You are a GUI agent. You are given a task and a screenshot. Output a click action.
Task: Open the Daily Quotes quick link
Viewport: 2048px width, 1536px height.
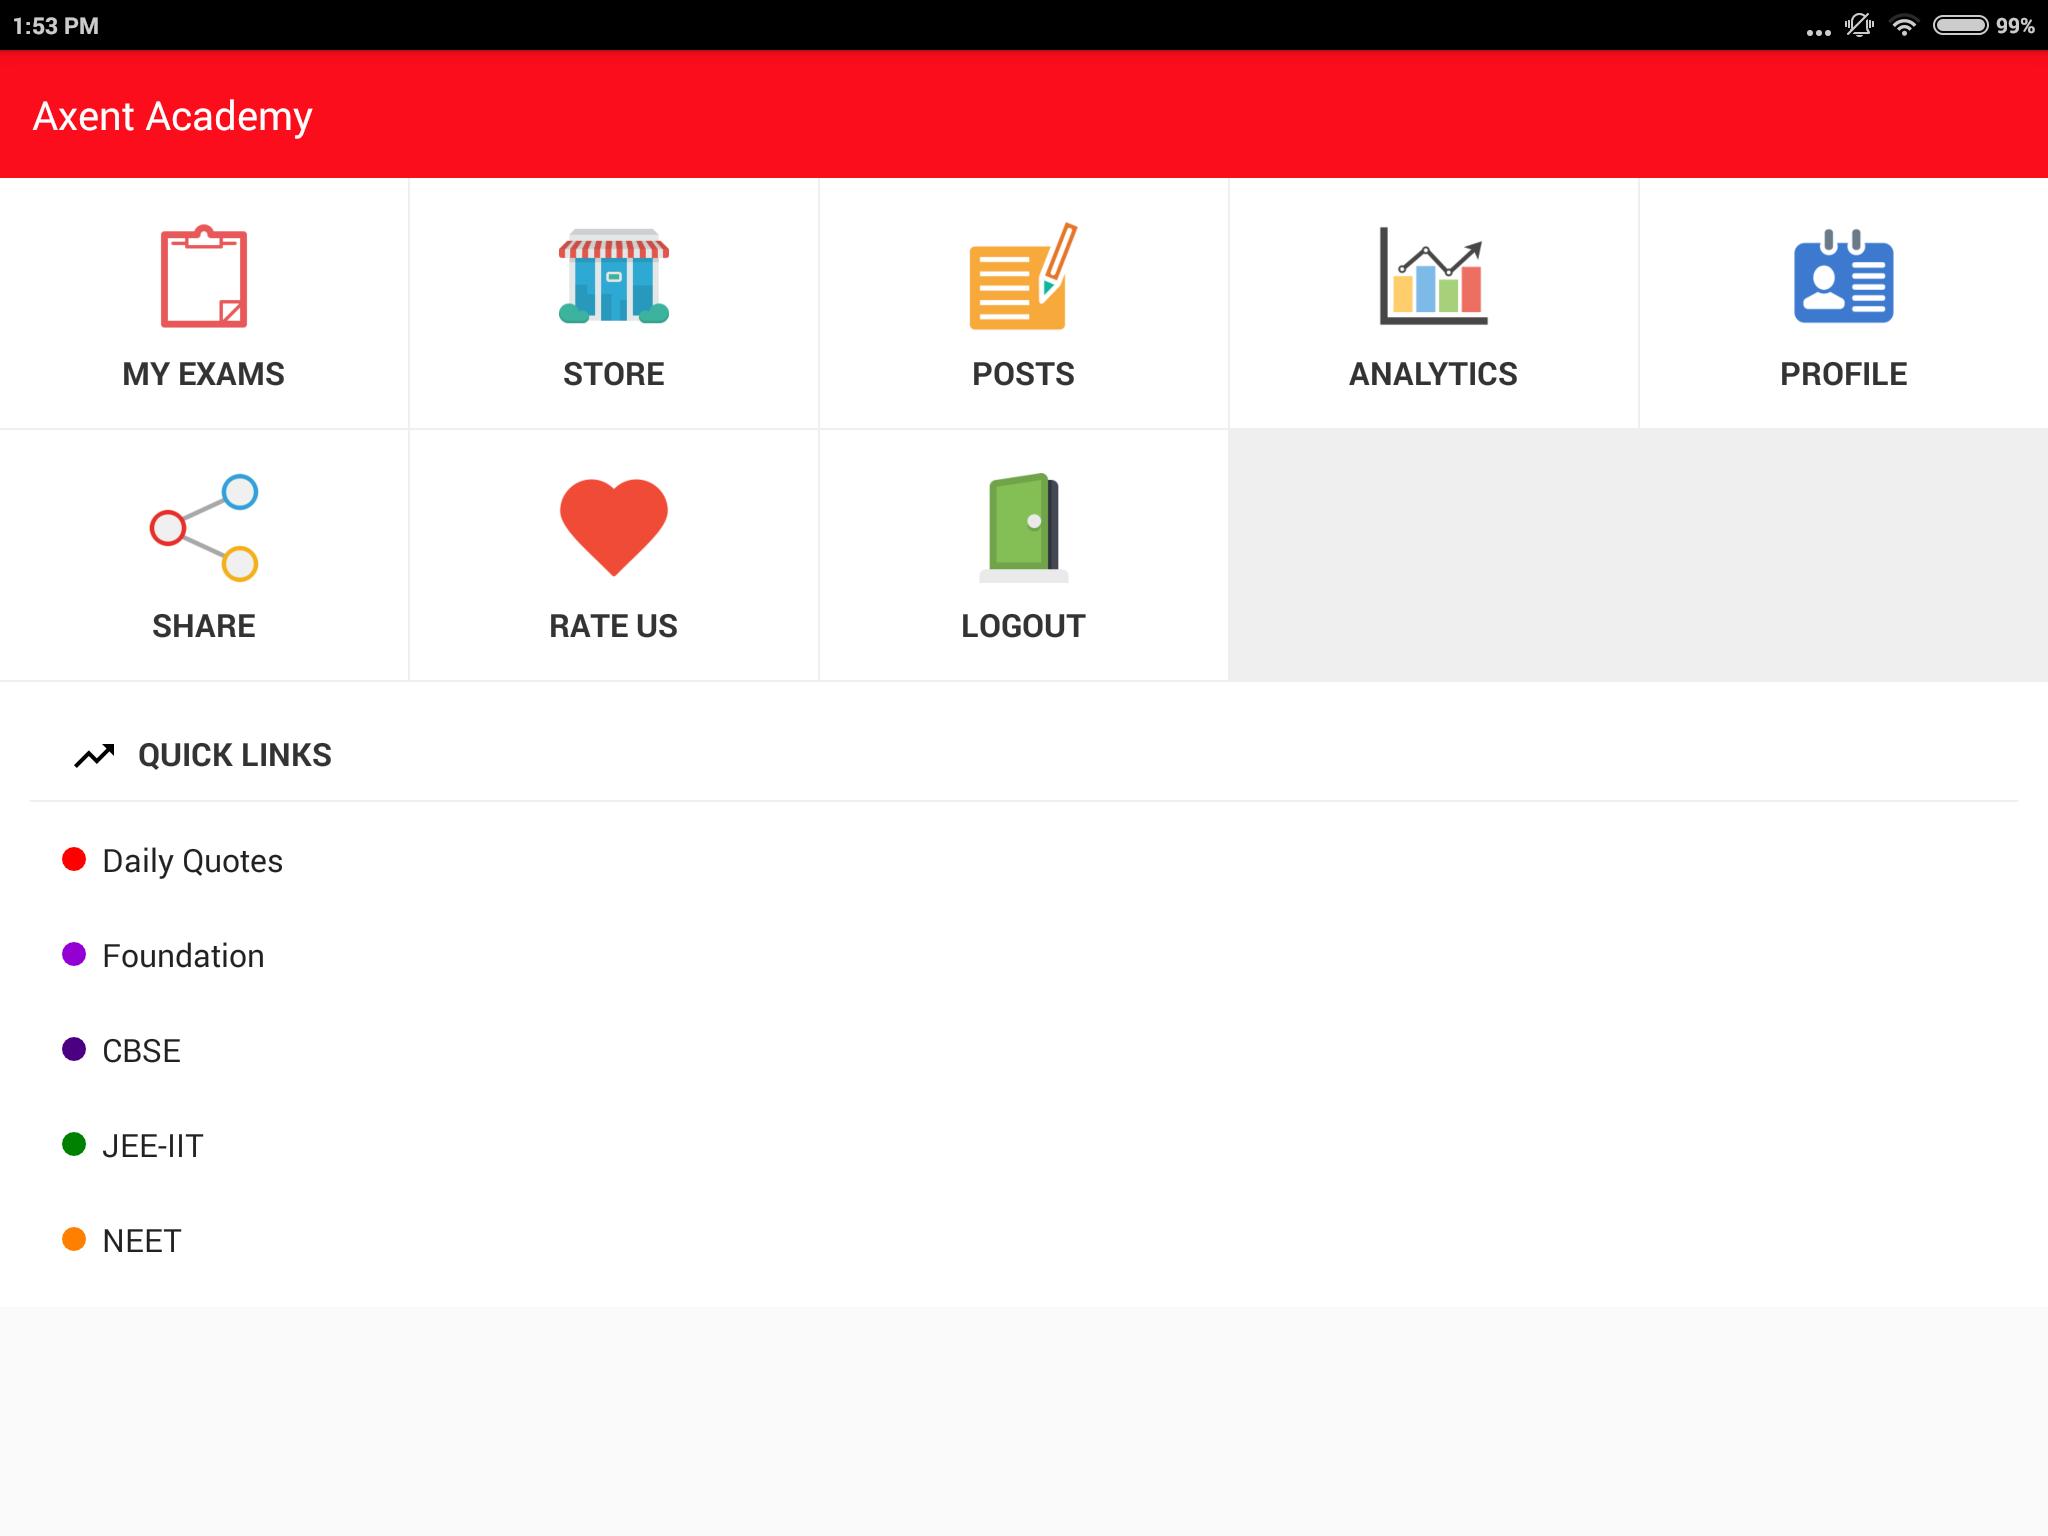click(193, 861)
